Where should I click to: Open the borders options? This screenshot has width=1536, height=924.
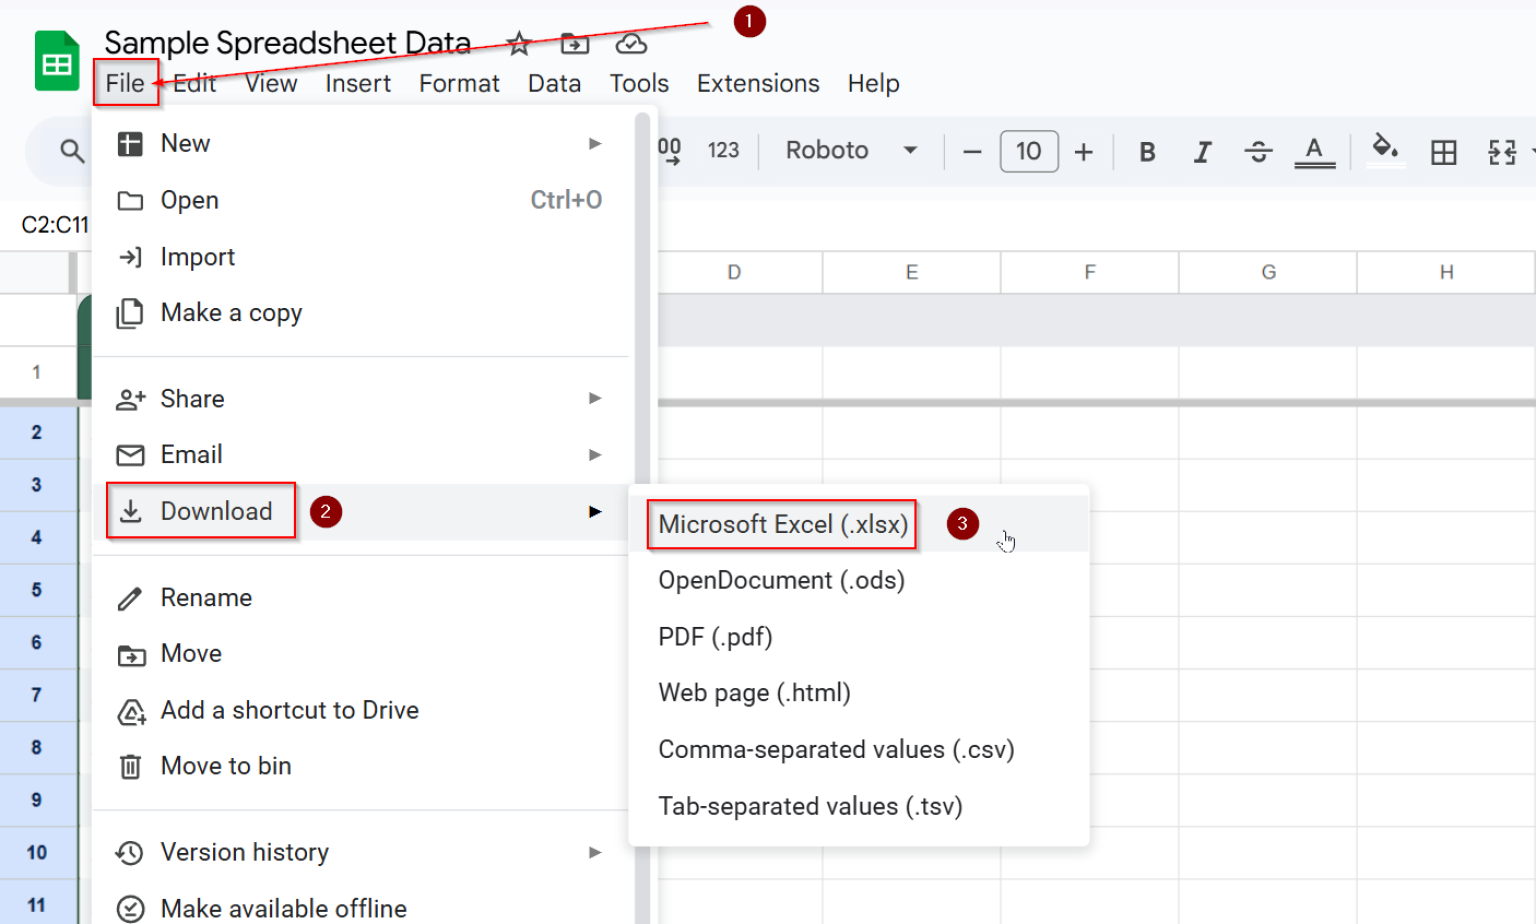(1444, 152)
